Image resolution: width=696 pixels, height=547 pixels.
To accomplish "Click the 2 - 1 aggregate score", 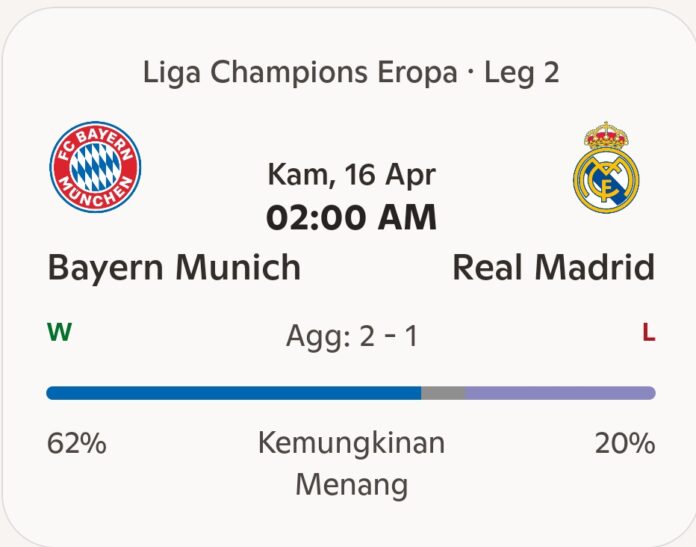I will pos(388,336).
